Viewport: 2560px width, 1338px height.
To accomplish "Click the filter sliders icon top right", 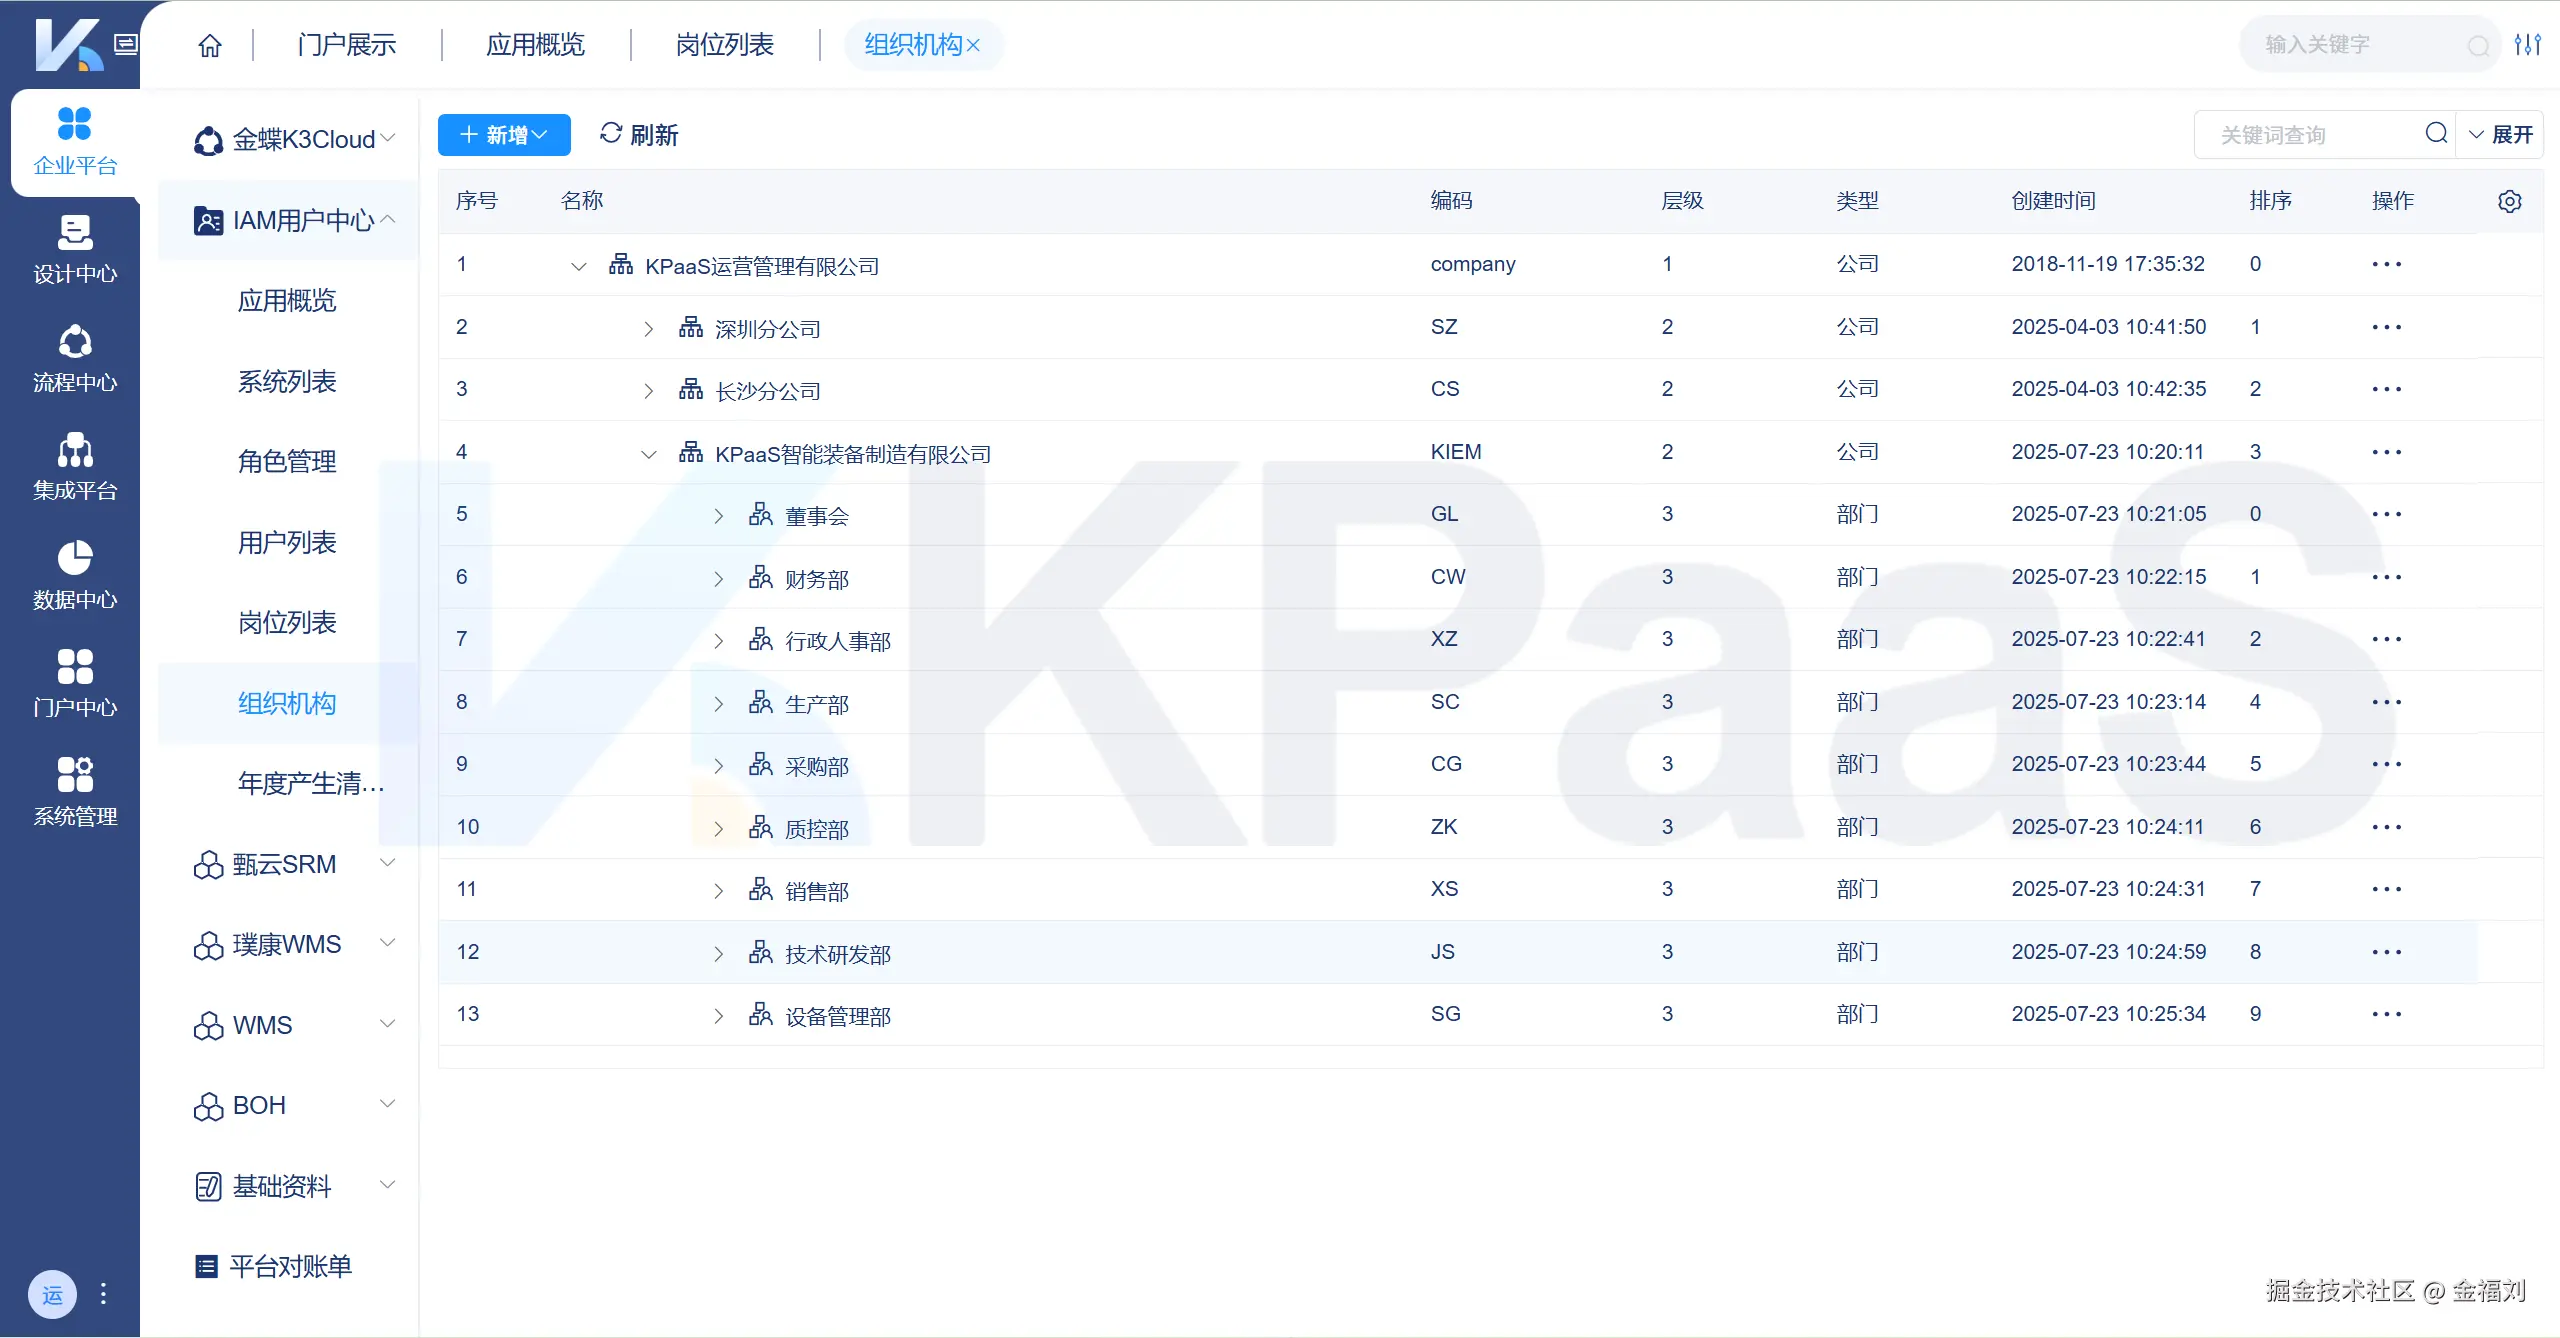I will [x=2527, y=45].
